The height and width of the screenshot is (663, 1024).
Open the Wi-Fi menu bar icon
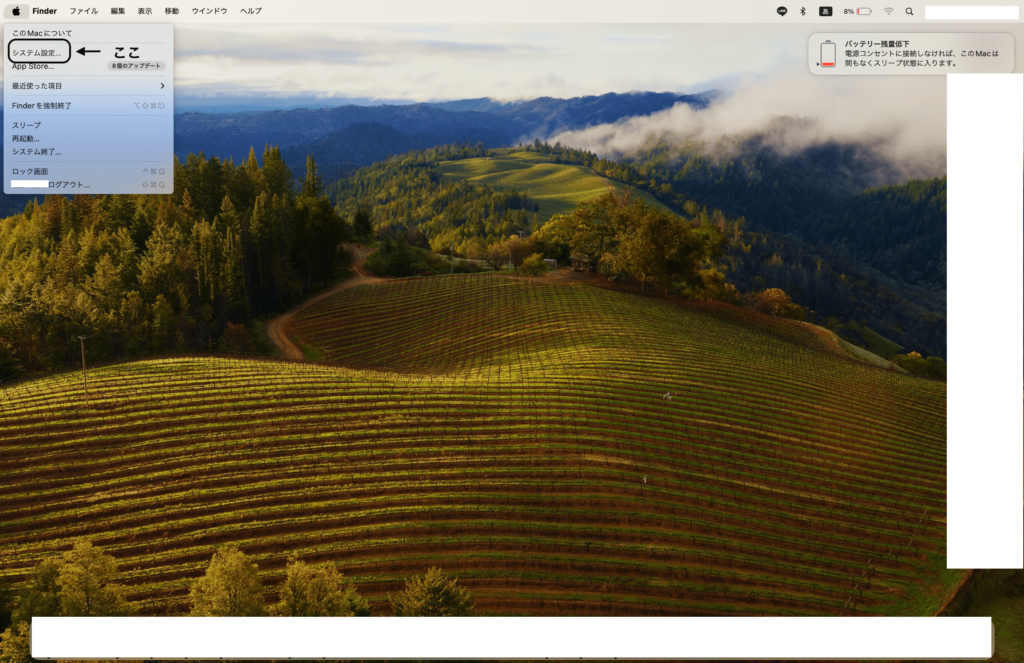(888, 11)
